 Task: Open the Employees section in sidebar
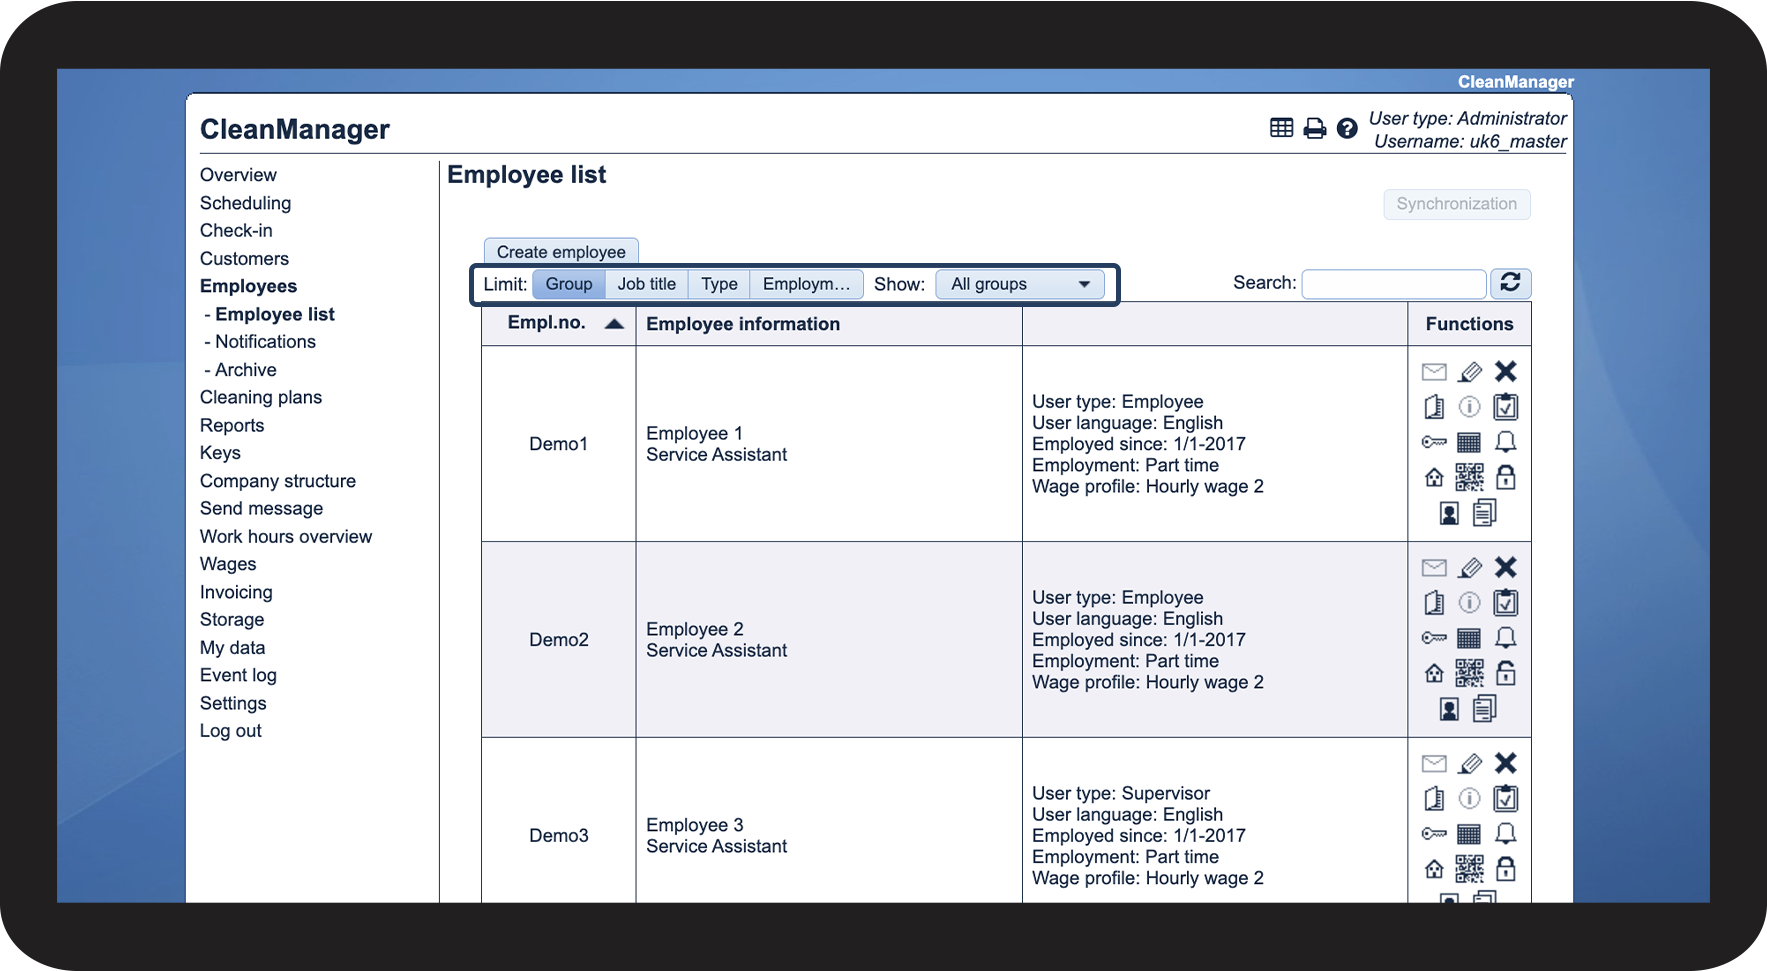[248, 286]
